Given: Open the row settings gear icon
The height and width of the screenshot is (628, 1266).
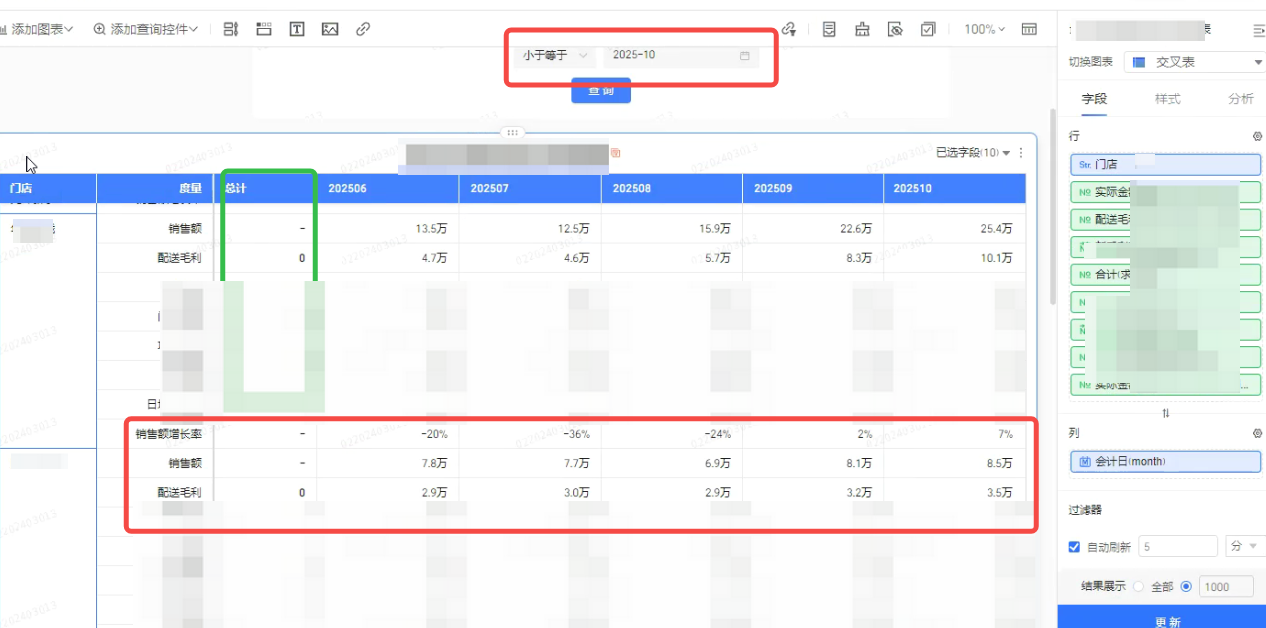Looking at the screenshot, I should (1257, 136).
